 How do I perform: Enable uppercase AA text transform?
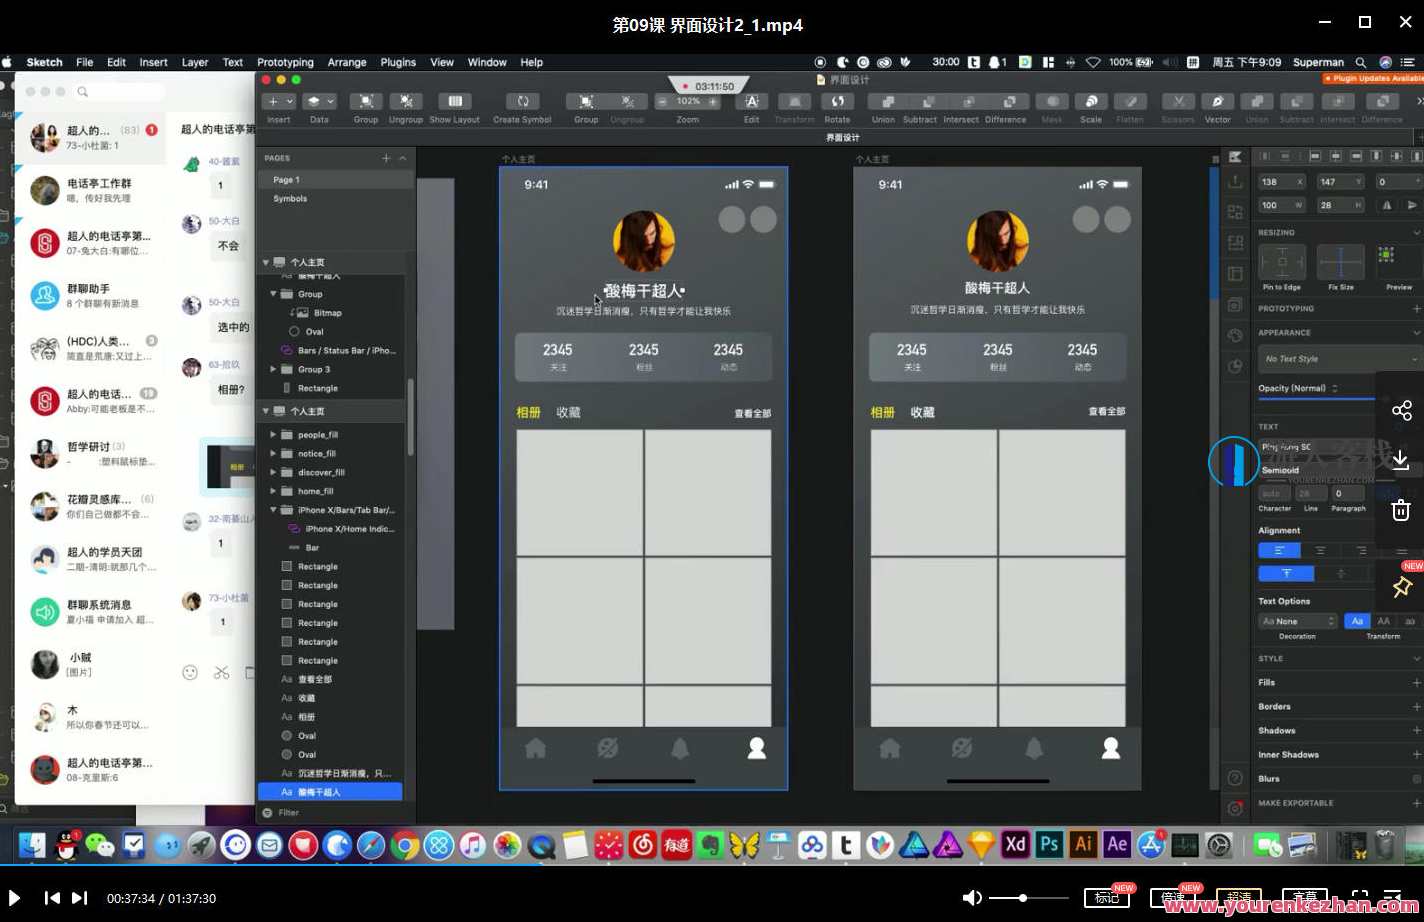coord(1383,621)
